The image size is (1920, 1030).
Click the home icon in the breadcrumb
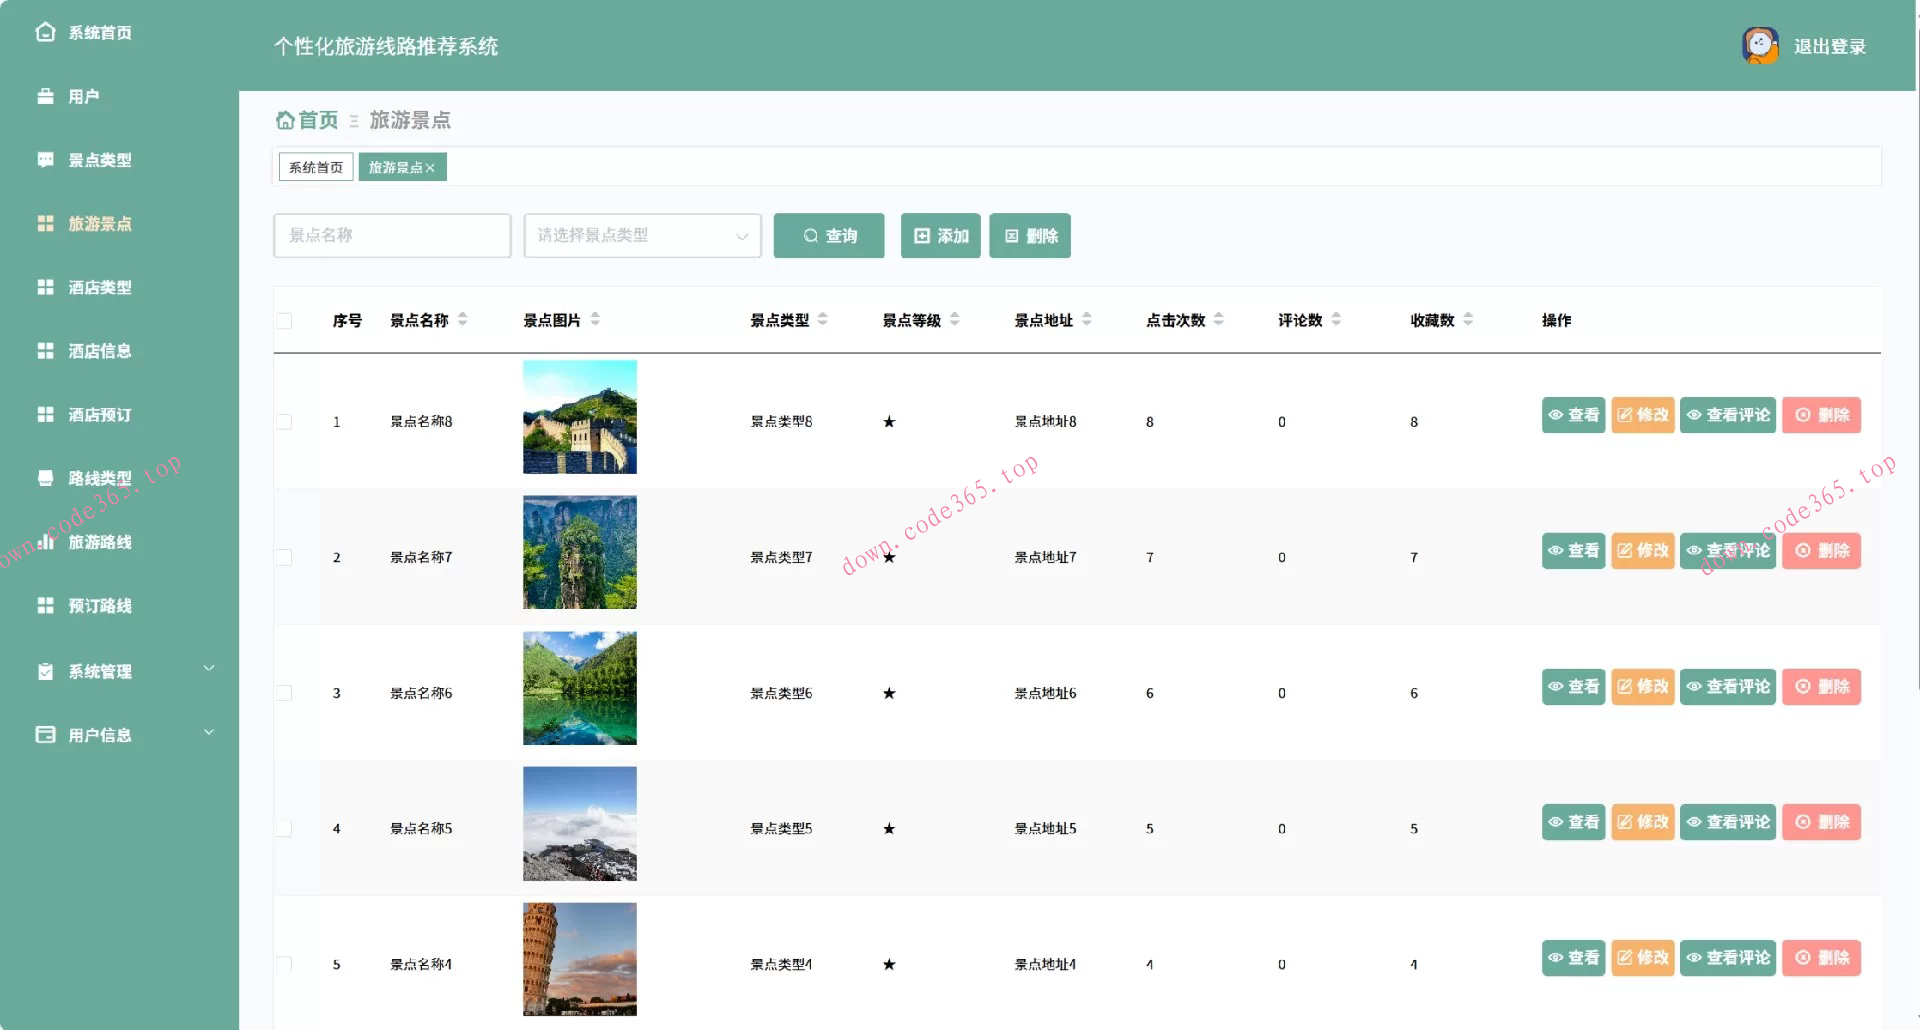point(285,121)
